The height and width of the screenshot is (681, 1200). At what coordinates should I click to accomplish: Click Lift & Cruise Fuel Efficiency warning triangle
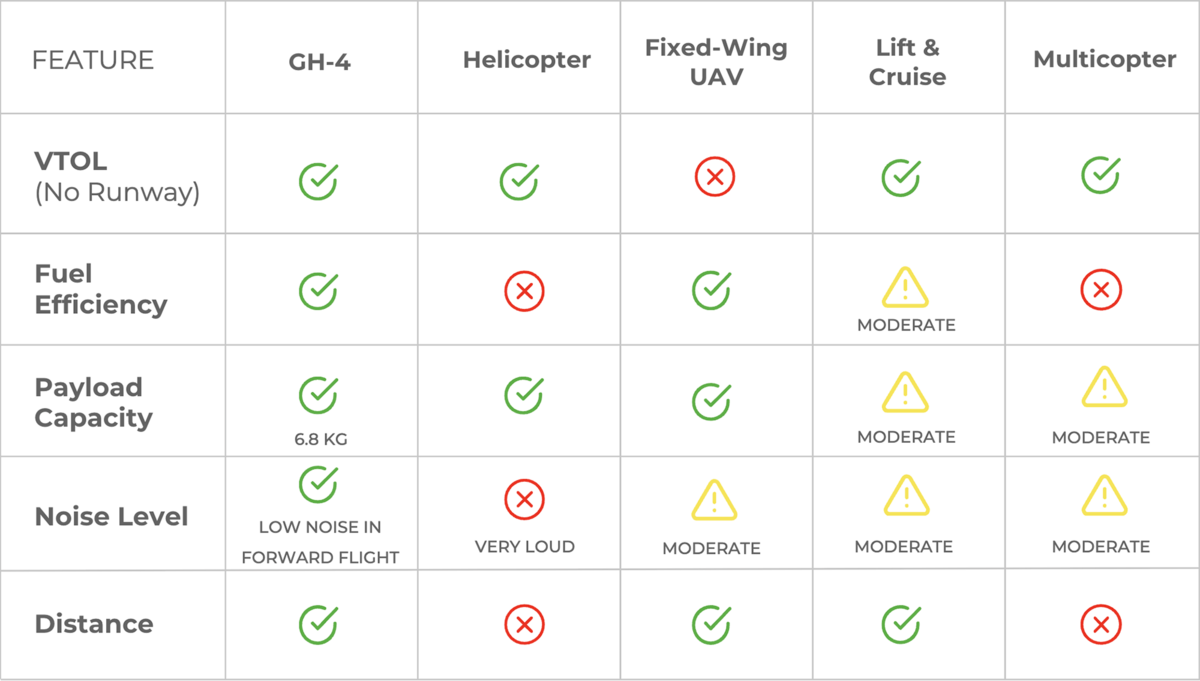[x=905, y=287]
